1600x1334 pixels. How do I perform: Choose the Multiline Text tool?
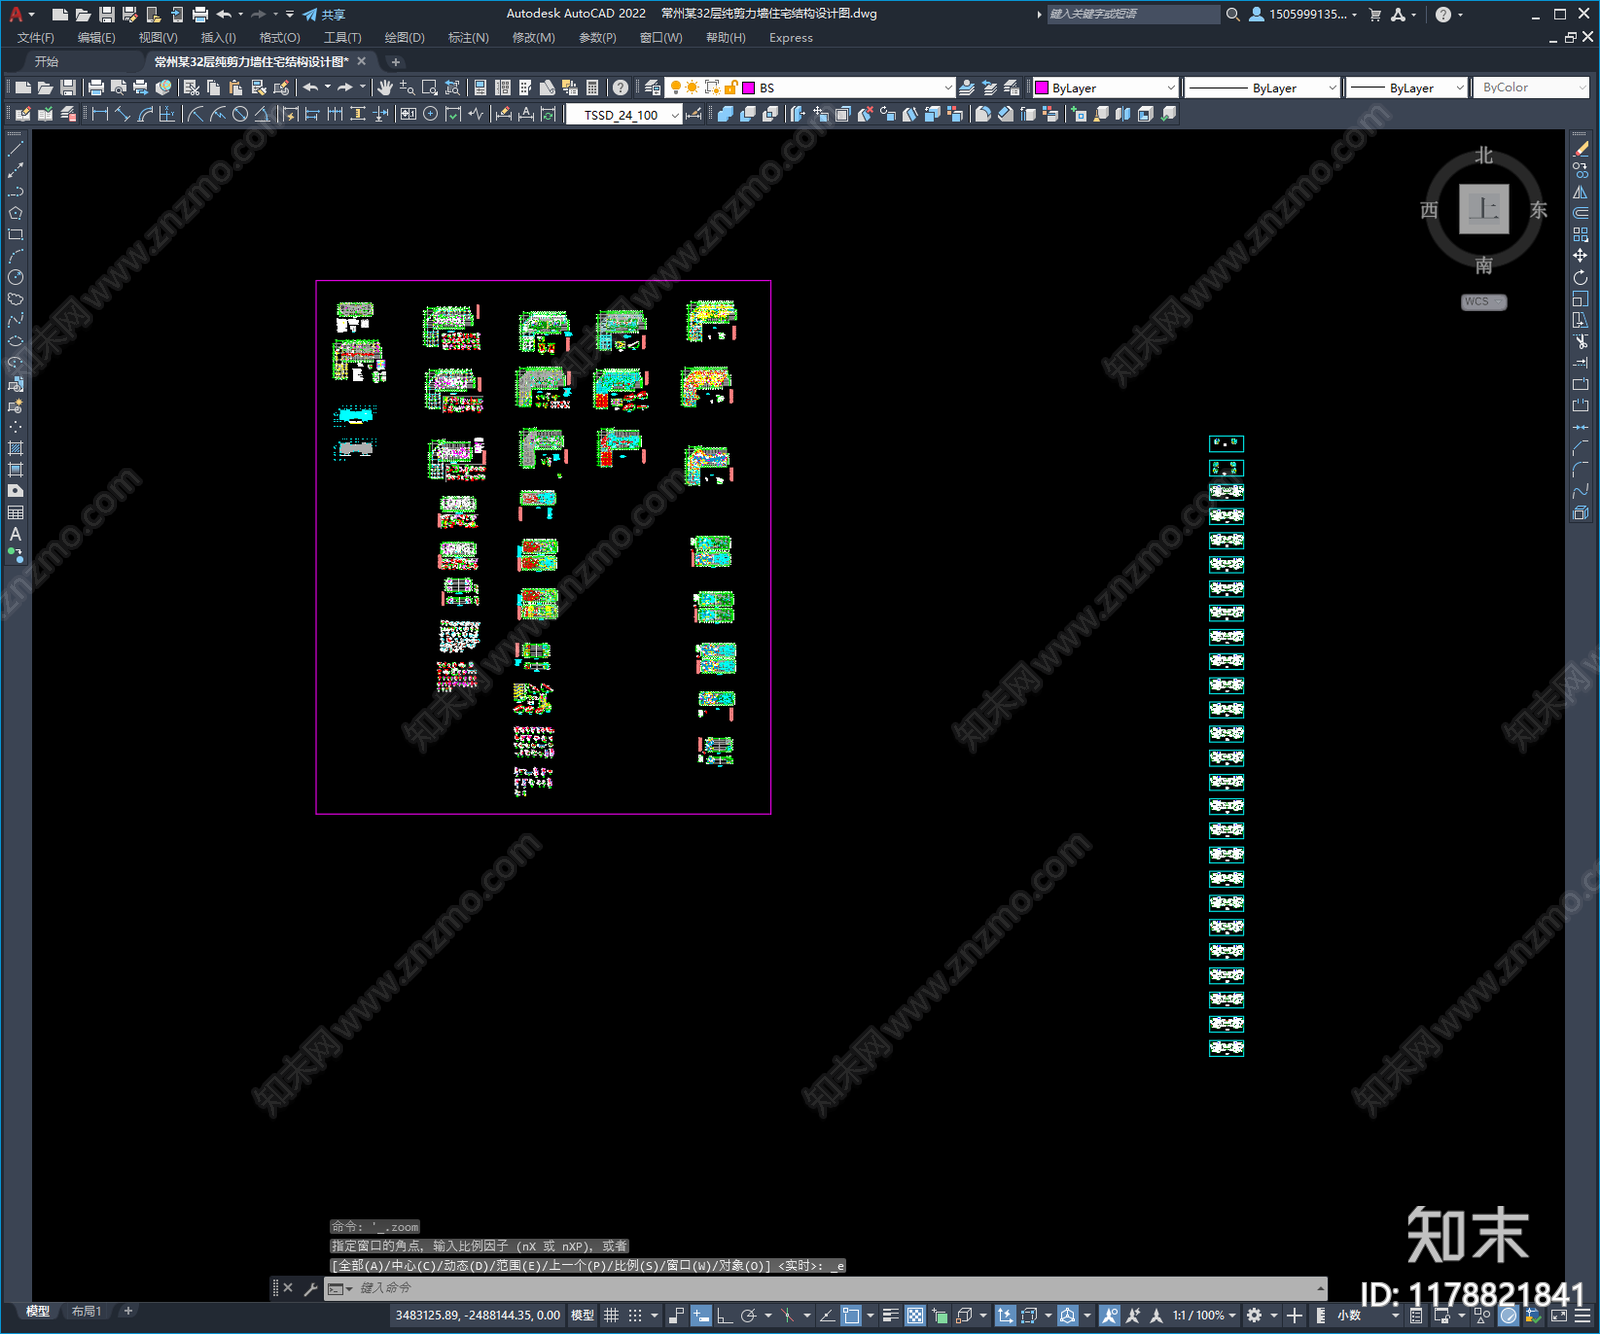tap(16, 534)
